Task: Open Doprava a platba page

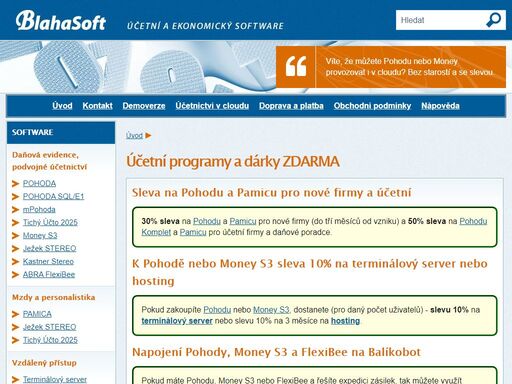Action: (x=291, y=106)
